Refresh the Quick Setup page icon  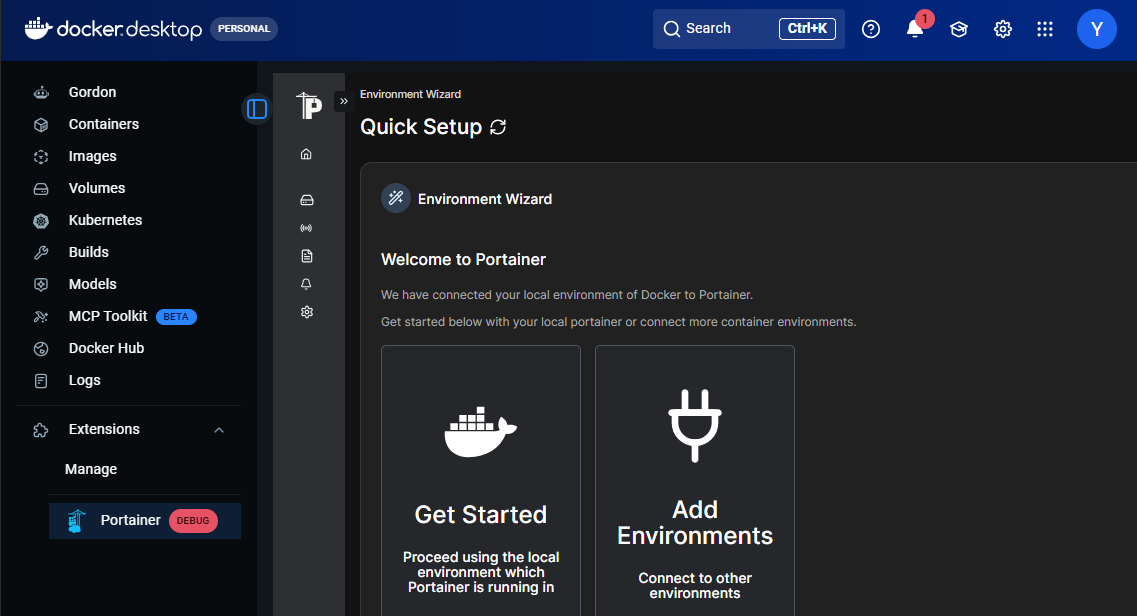pyautogui.click(x=497, y=127)
